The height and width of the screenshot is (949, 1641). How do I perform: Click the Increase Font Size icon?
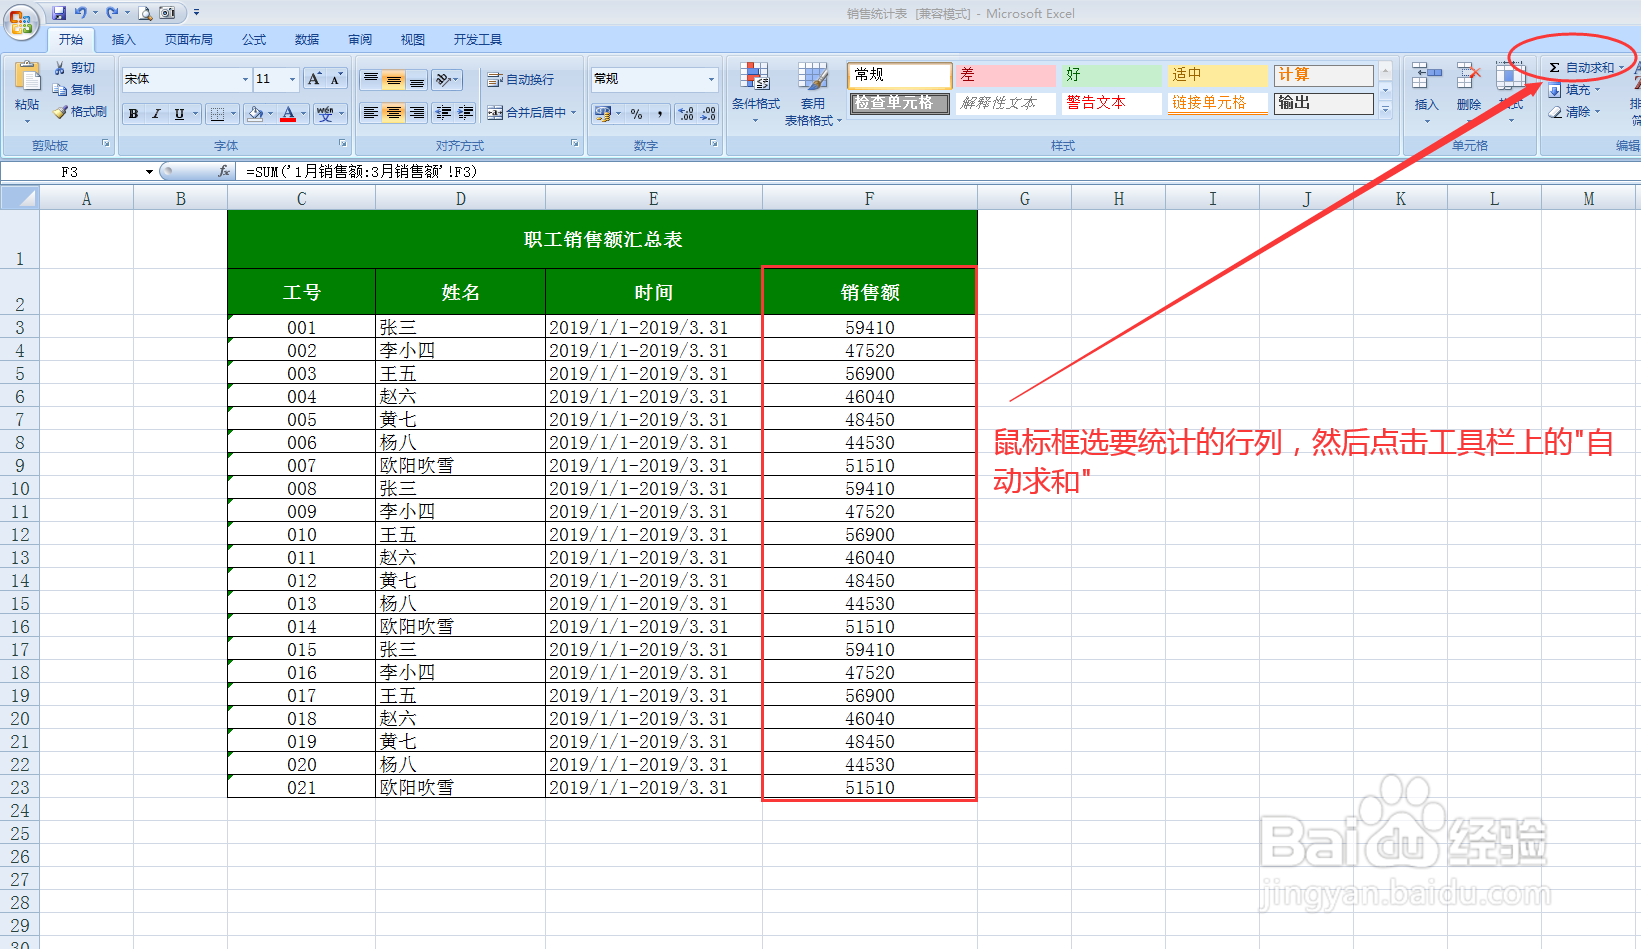(x=313, y=78)
